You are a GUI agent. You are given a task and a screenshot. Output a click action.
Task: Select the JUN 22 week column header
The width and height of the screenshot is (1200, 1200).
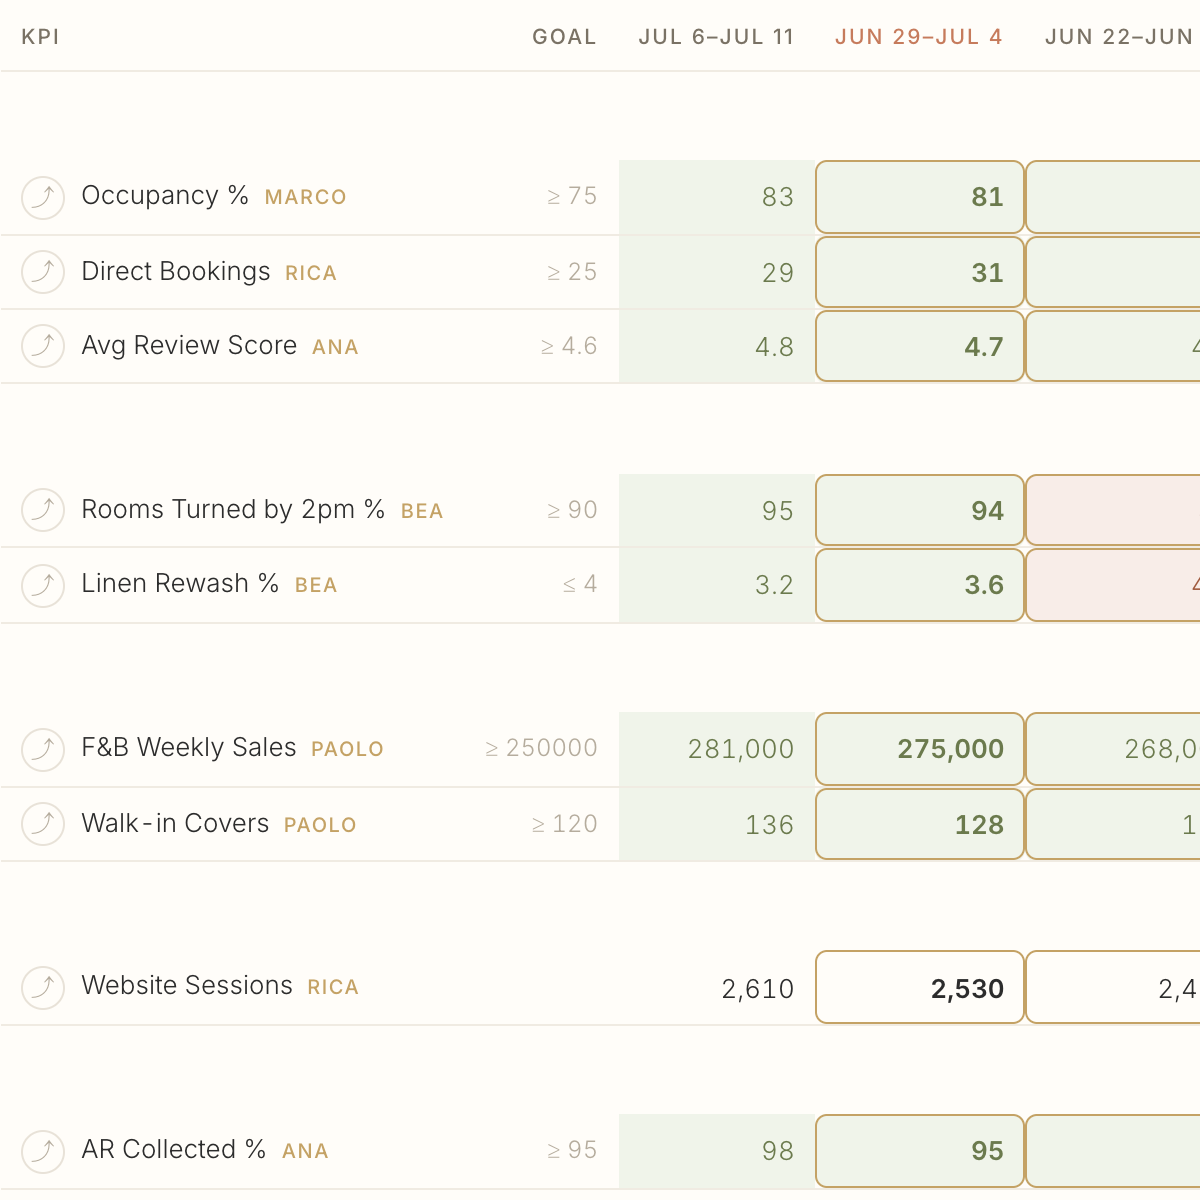pyautogui.click(x=1121, y=37)
